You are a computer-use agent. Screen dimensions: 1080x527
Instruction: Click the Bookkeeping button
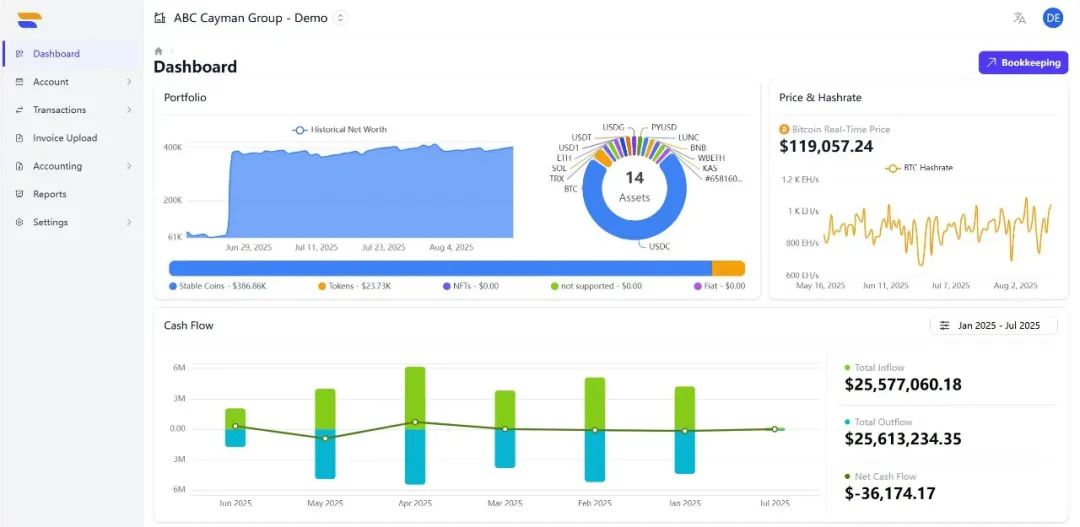tap(1023, 62)
